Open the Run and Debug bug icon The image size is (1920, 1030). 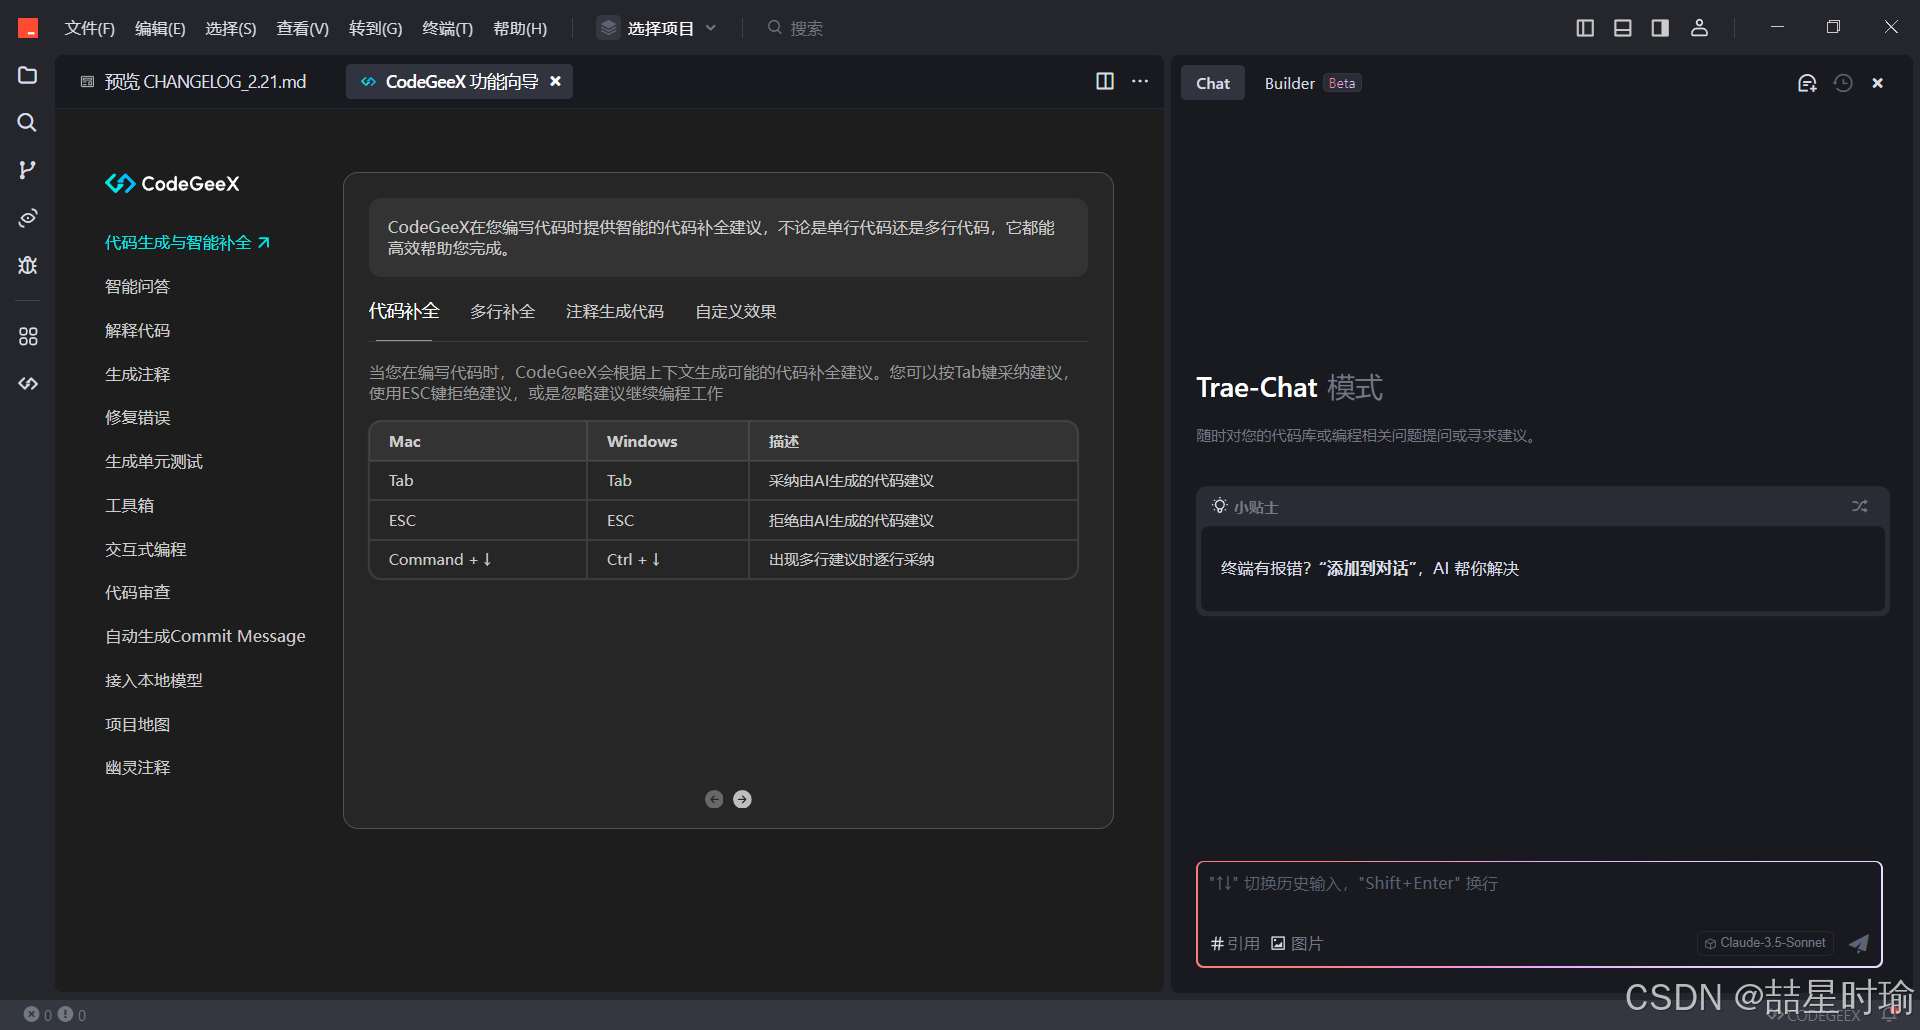27,265
